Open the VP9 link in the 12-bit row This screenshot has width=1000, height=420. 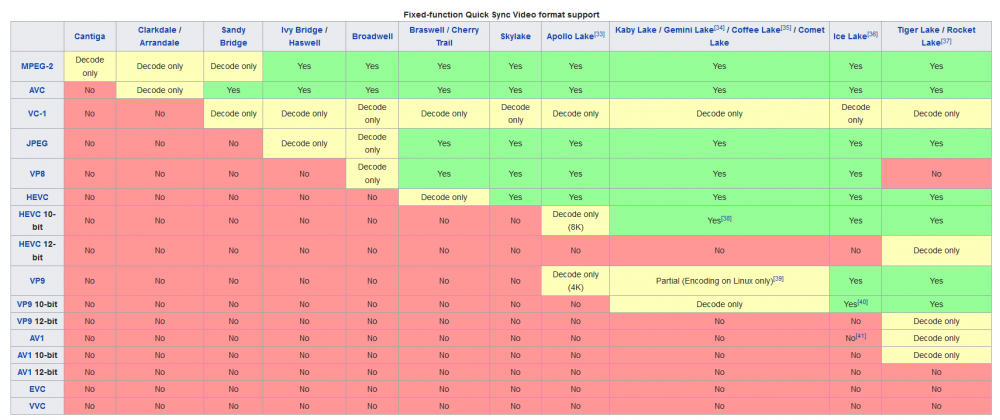pos(25,321)
